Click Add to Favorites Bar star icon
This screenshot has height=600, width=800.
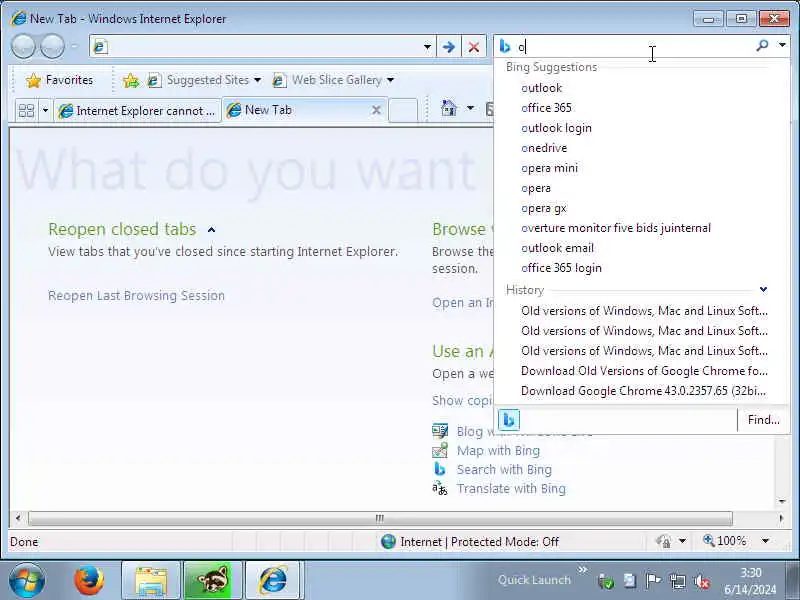pos(131,80)
